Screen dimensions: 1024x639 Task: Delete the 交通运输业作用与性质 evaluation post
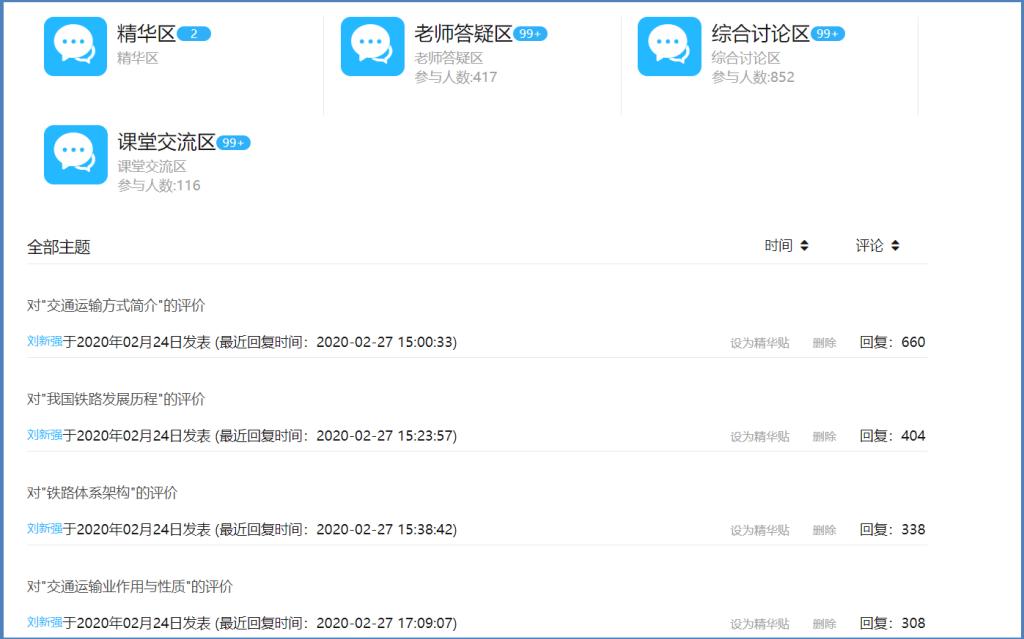point(824,624)
